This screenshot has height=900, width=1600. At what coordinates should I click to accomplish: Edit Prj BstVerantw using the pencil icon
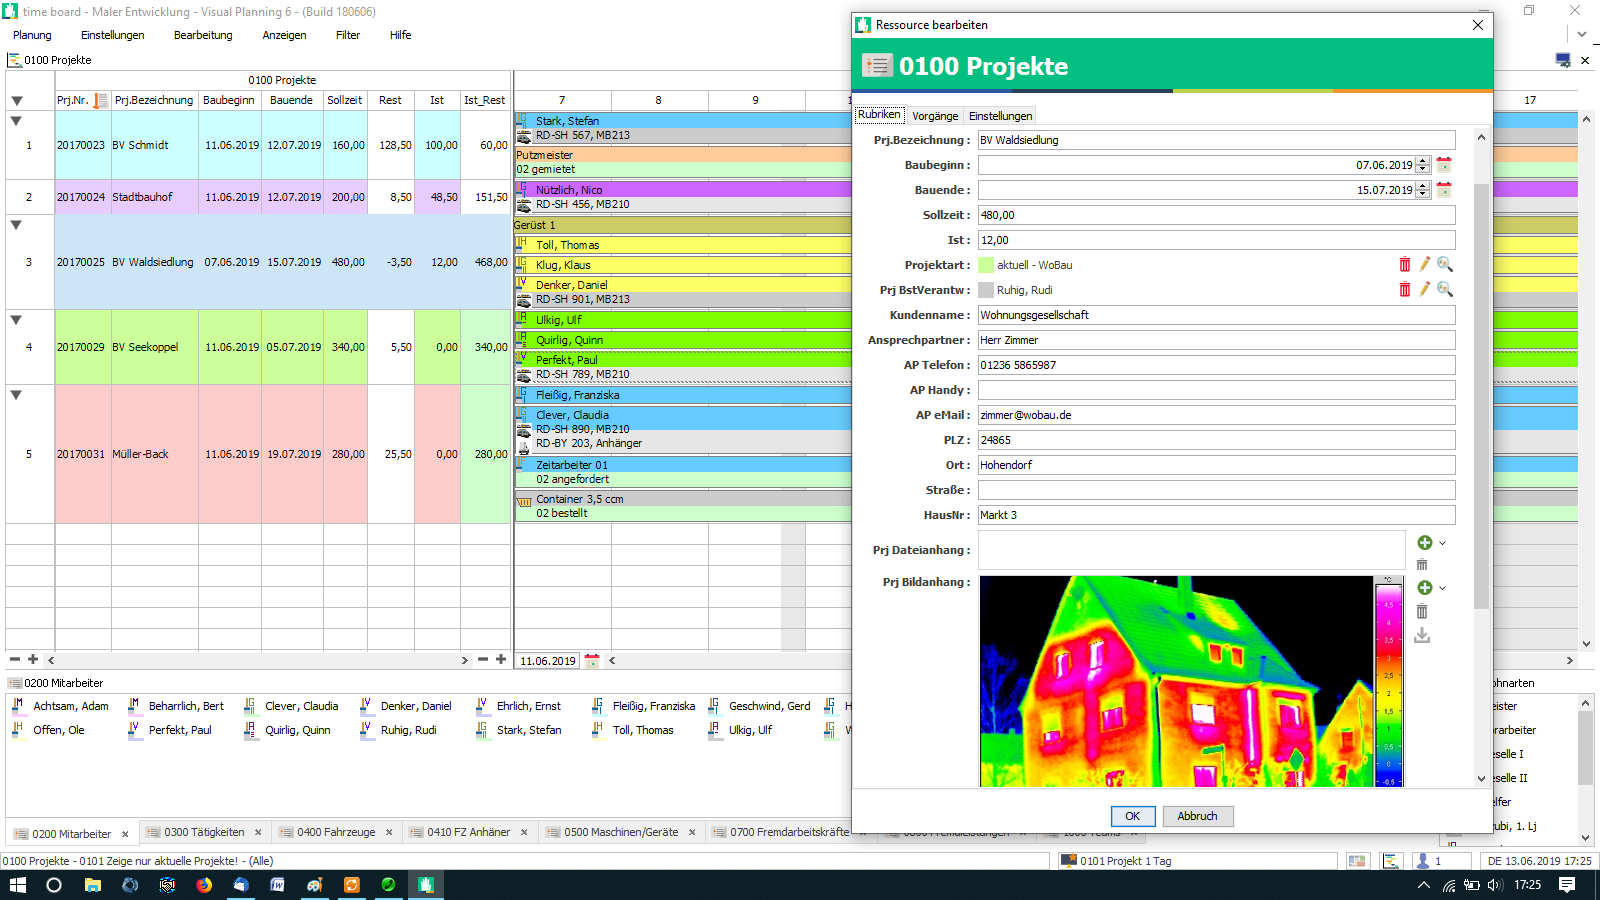pyautogui.click(x=1425, y=290)
